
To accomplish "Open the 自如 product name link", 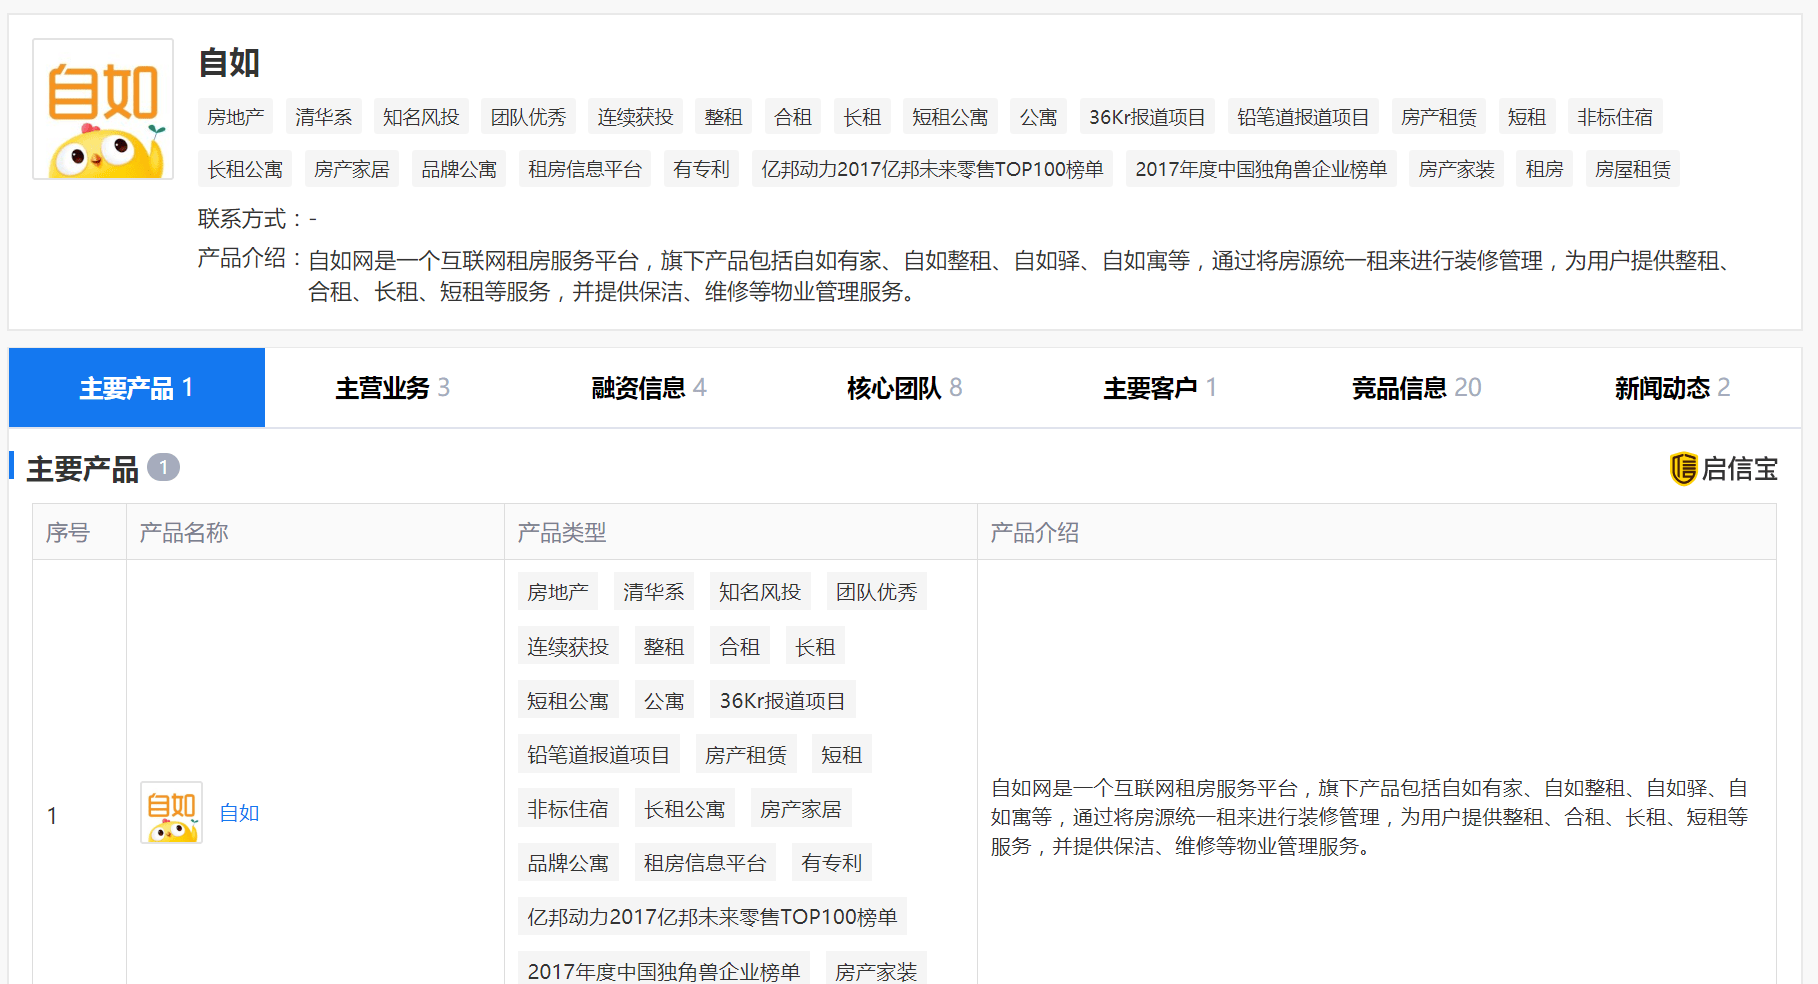I will (x=239, y=813).
